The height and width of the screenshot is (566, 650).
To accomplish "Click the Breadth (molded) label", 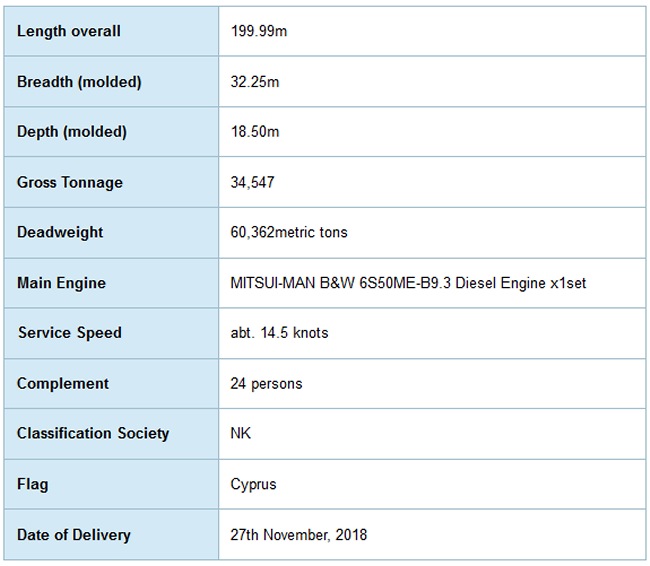I will [79, 82].
